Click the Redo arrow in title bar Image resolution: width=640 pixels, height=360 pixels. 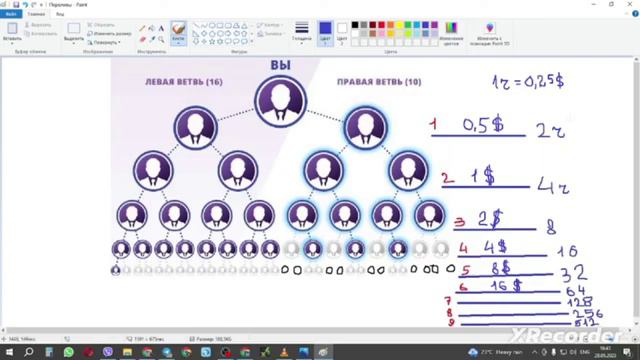34,4
